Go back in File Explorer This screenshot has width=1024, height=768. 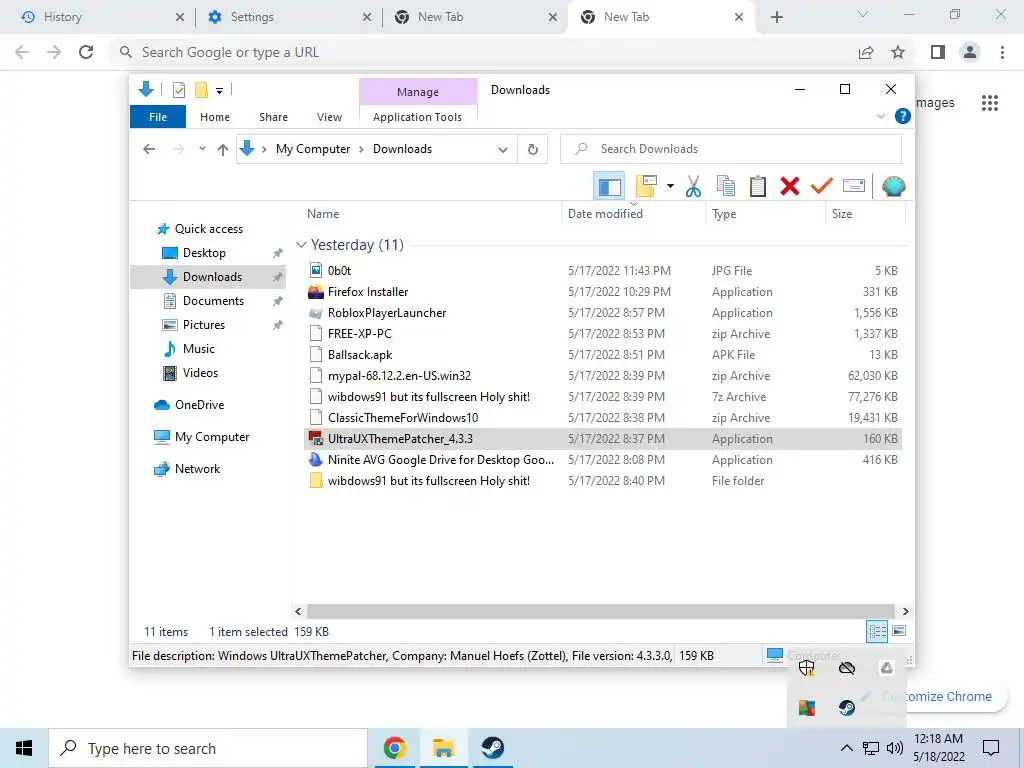[x=149, y=150]
